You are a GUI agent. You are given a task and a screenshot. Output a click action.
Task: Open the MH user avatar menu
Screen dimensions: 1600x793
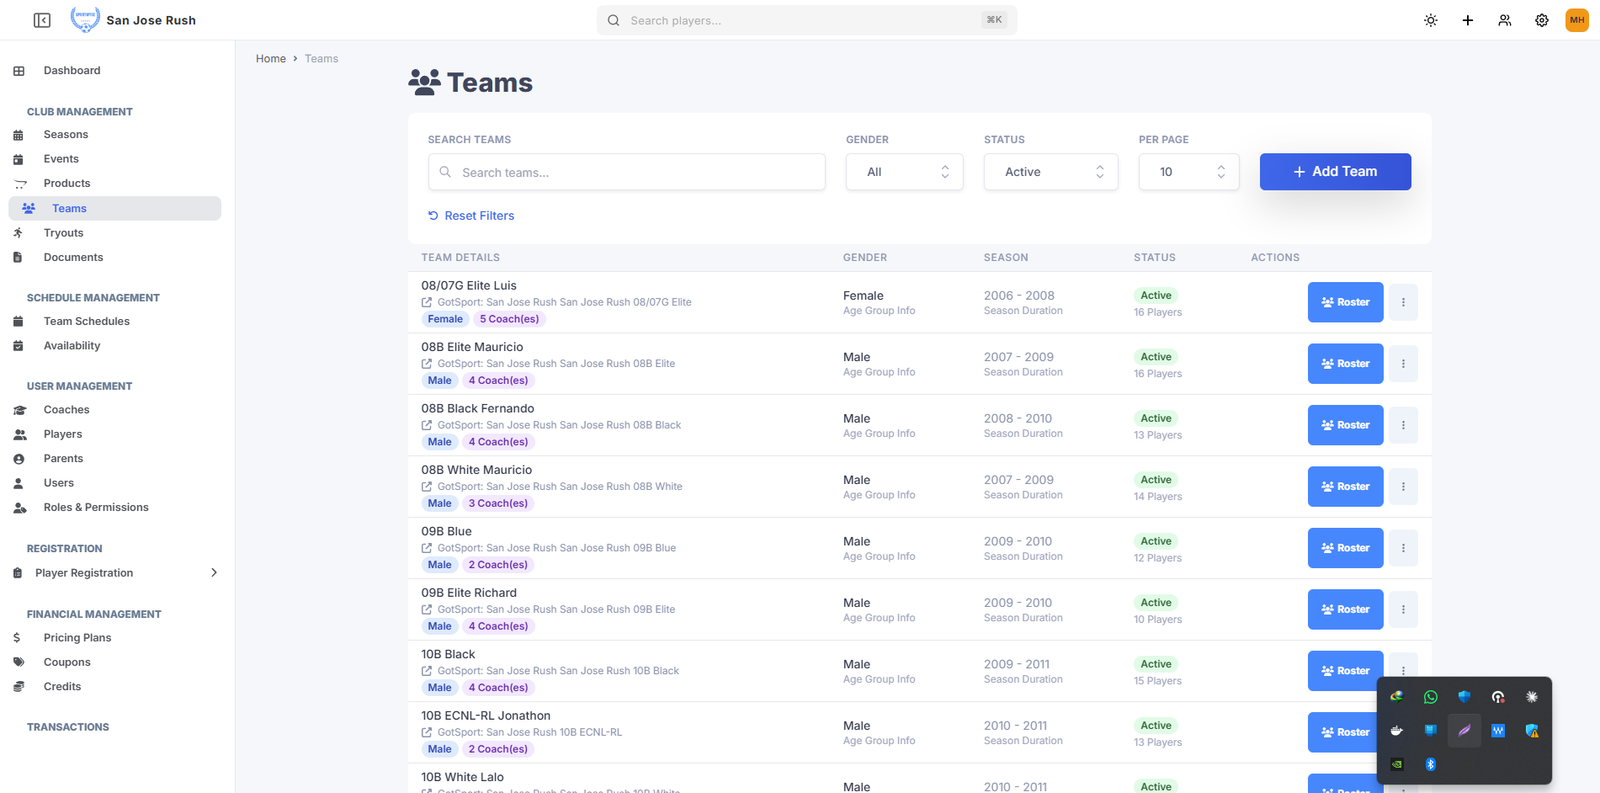(1577, 20)
